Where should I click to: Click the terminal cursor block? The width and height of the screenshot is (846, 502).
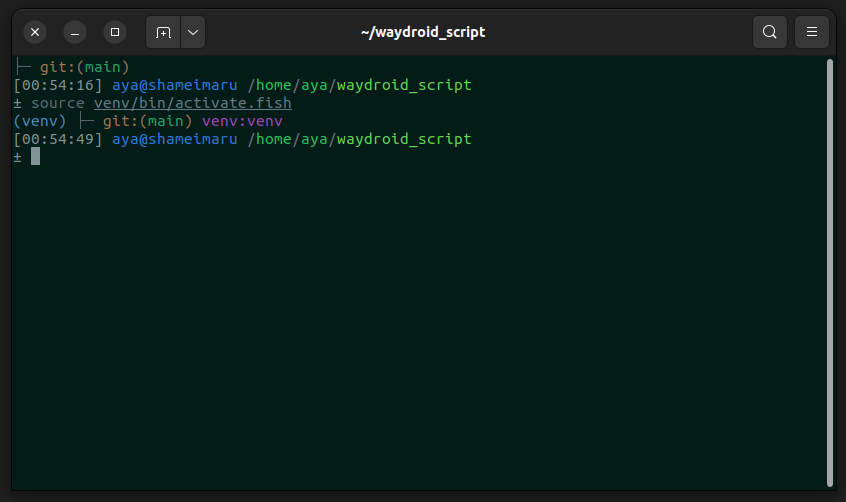35,156
